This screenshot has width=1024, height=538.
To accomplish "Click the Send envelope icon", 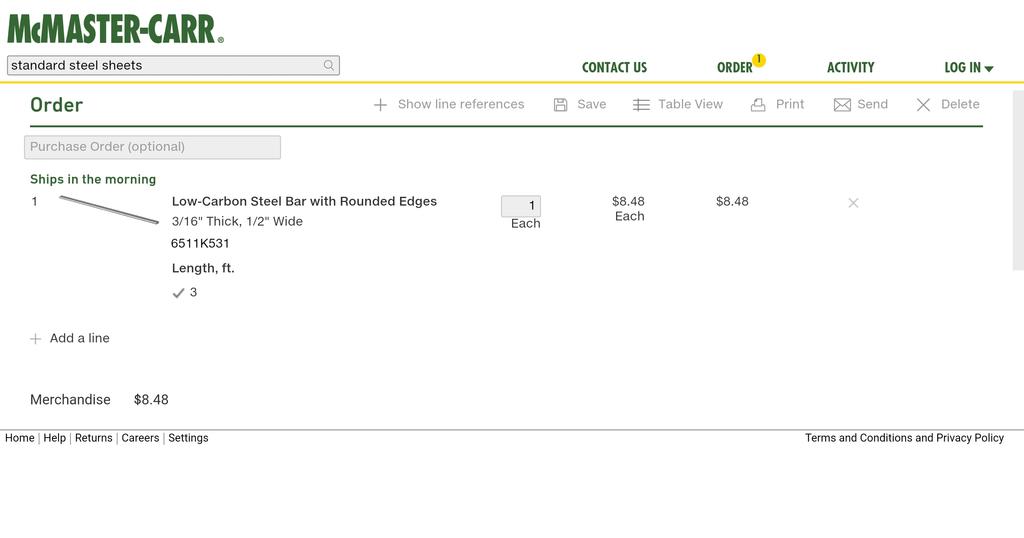I will pyautogui.click(x=842, y=104).
